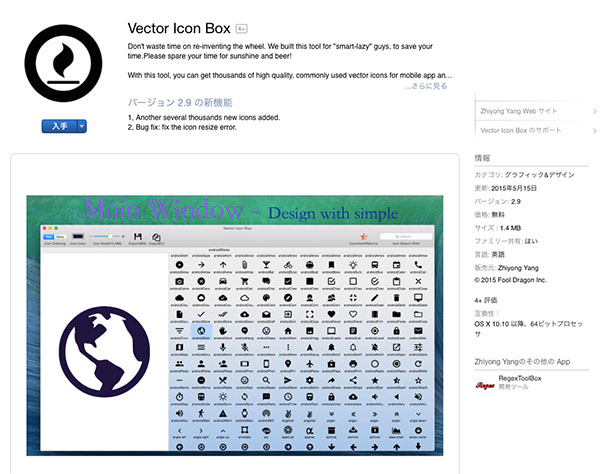600x474 pixels.
Task: Select the filled heart favorite icon
Action: [331, 314]
